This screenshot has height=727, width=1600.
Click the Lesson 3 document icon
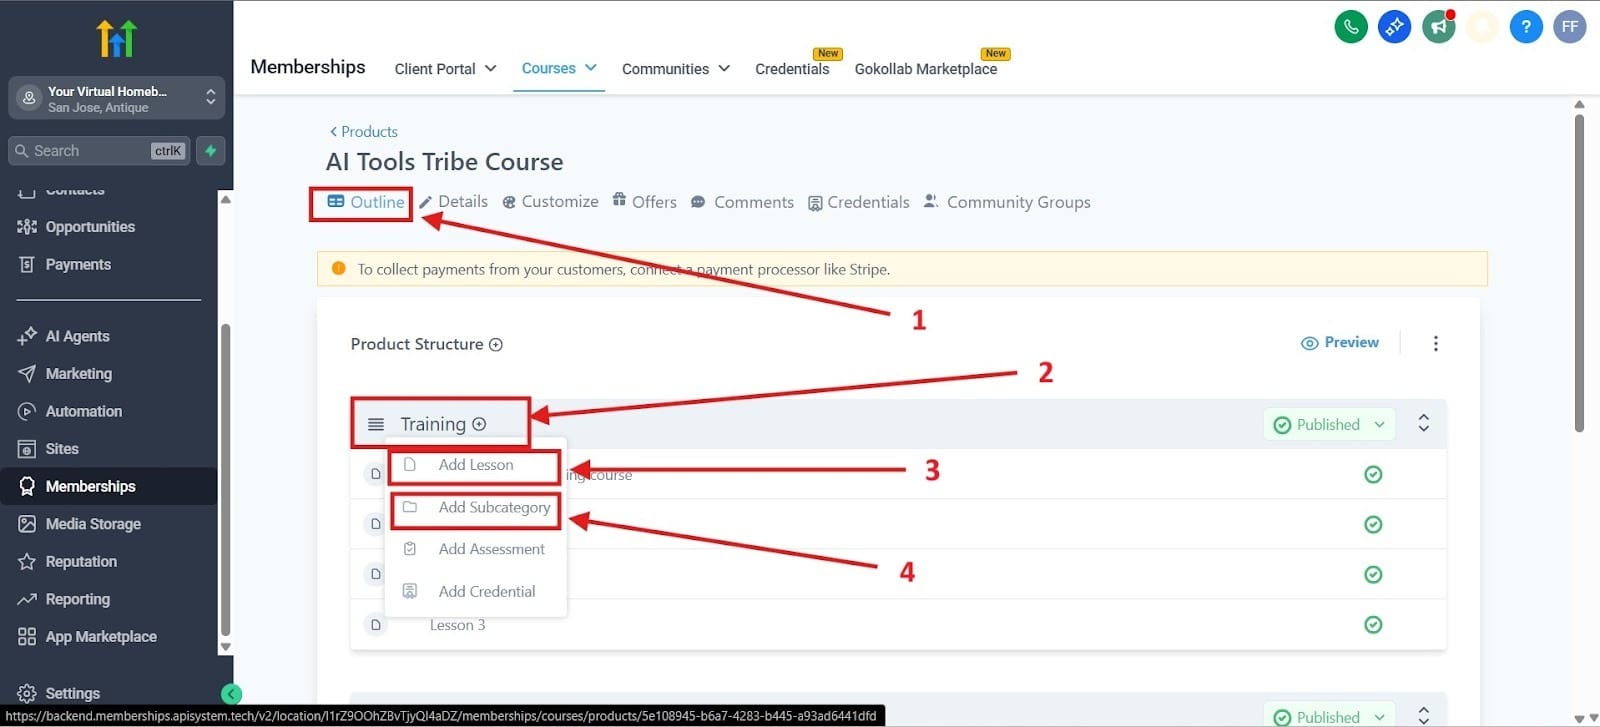[x=376, y=625]
